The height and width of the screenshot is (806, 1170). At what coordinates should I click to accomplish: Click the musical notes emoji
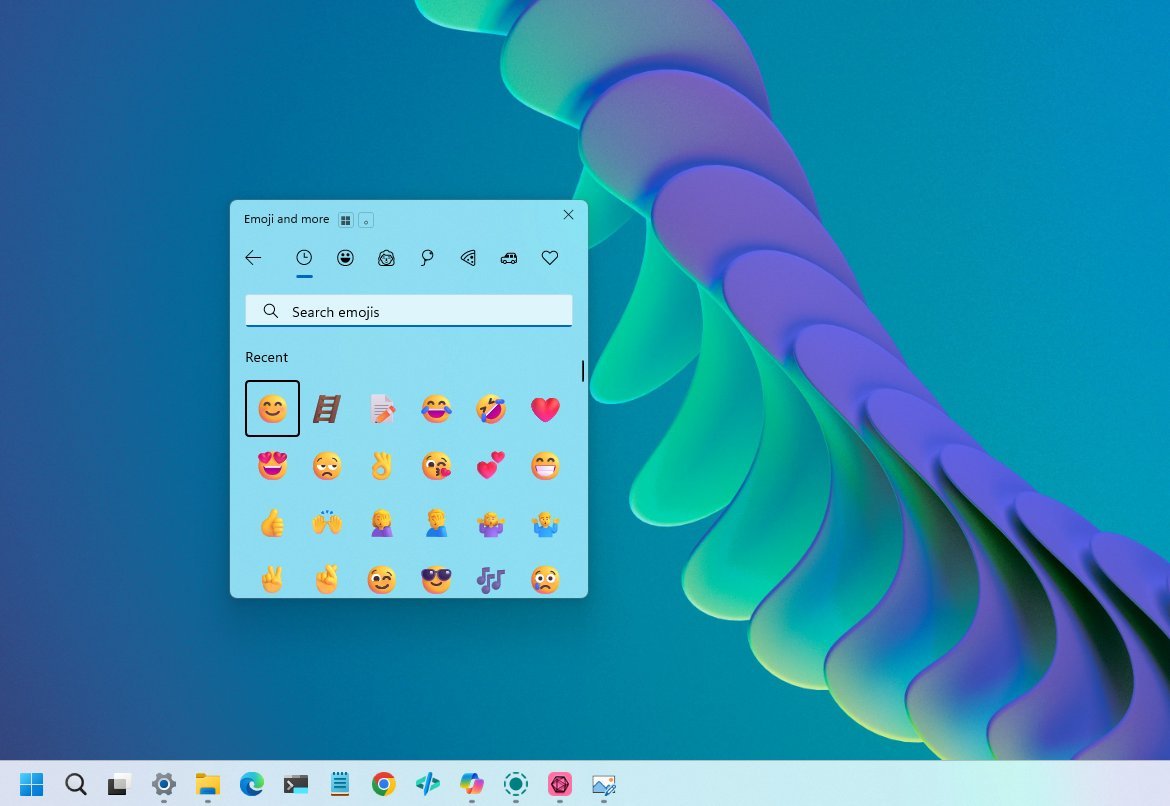(490, 579)
